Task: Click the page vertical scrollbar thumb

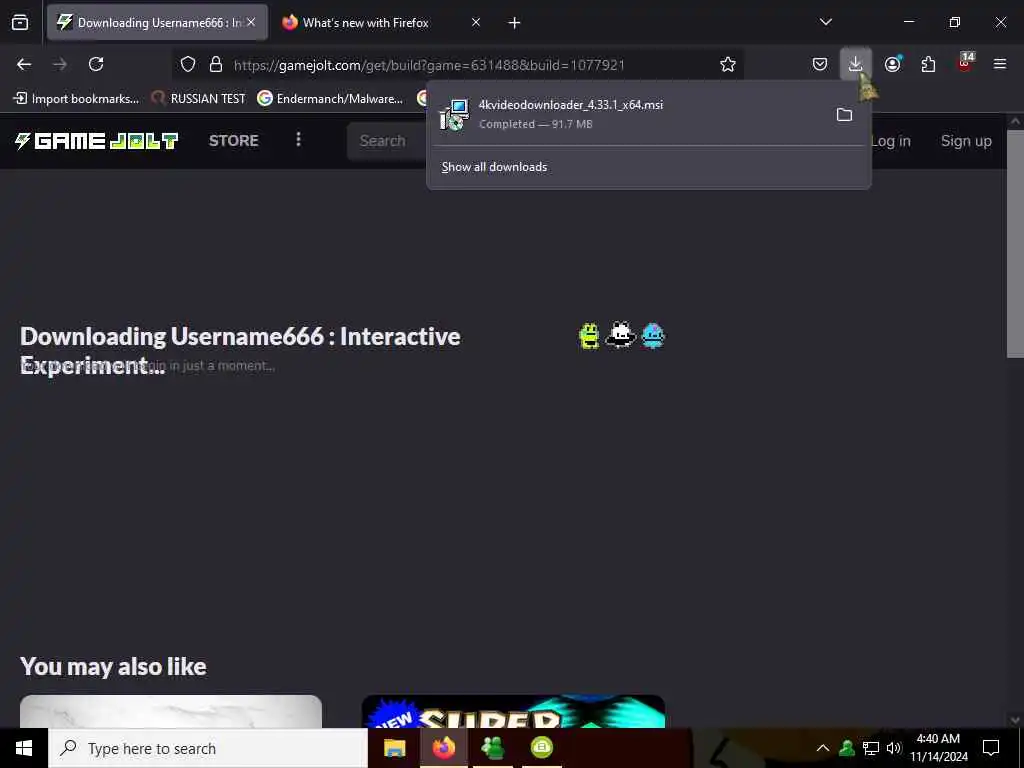Action: tap(1015, 244)
